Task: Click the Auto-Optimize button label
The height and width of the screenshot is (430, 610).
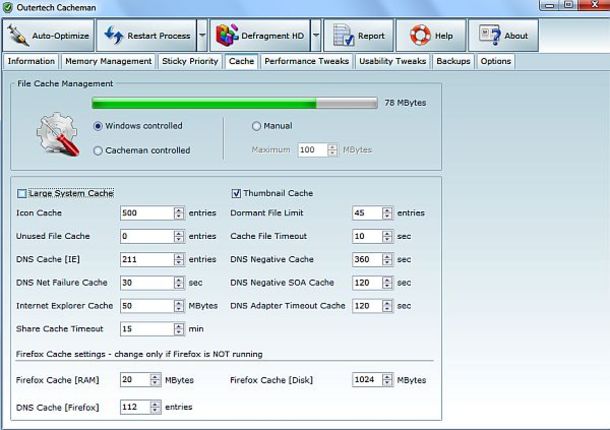Action: click(x=60, y=36)
